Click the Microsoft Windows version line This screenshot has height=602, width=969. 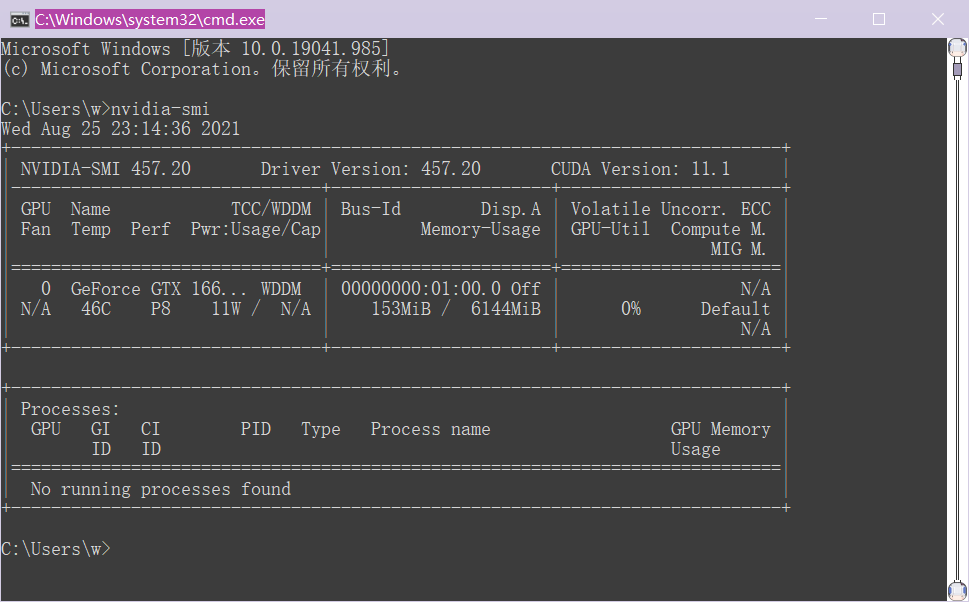click(195, 48)
